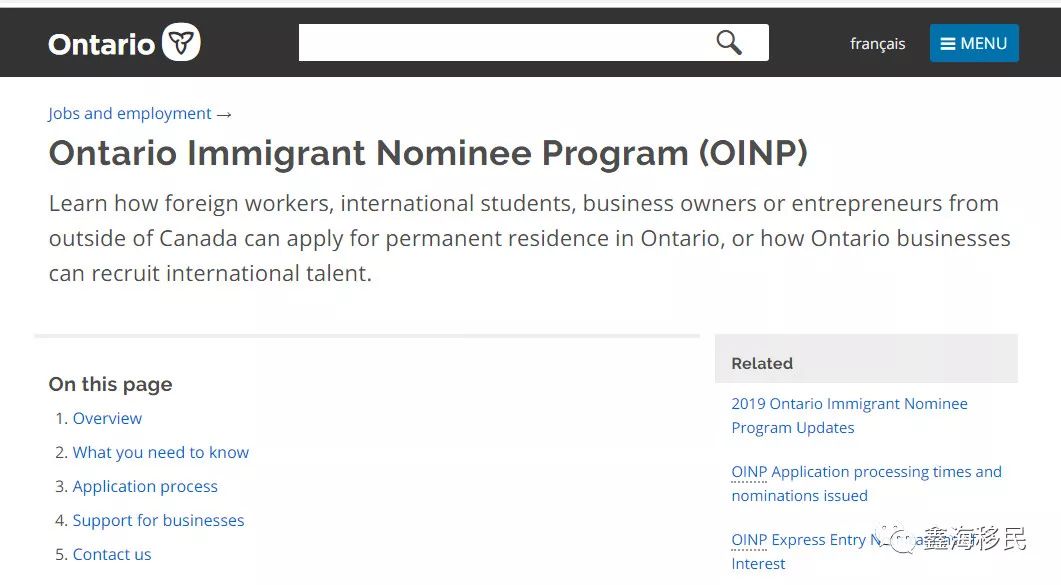1061x585 pixels.
Task: Click the WeChat watermark logo icon
Action: pyautogui.click(x=903, y=541)
